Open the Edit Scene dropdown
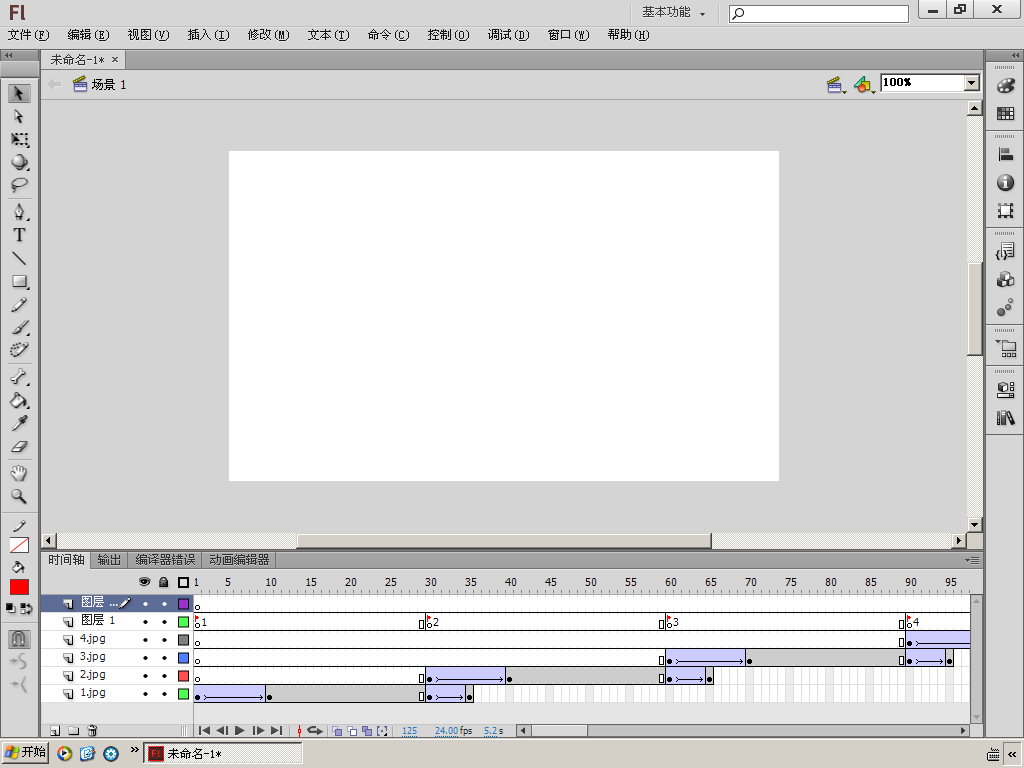Viewport: 1024px width, 768px height. tap(835, 85)
